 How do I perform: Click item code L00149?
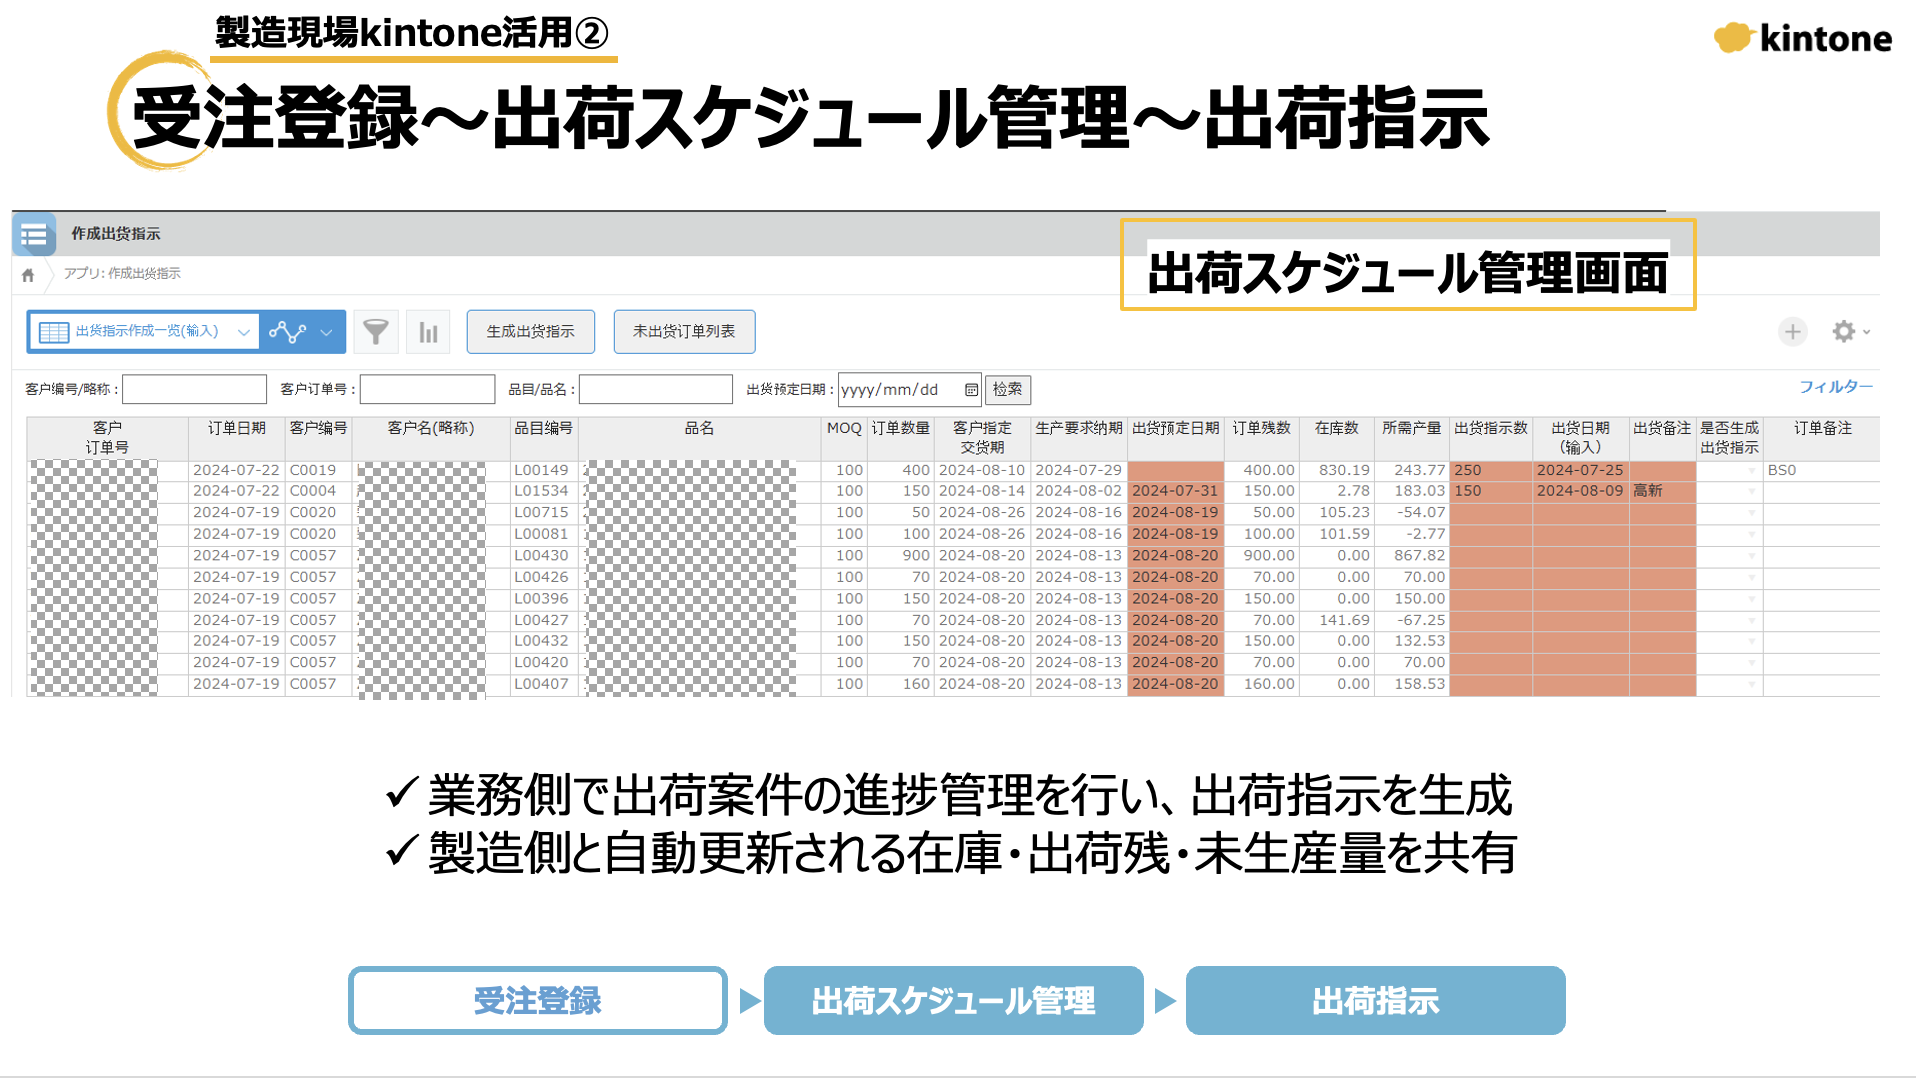pyautogui.click(x=541, y=470)
